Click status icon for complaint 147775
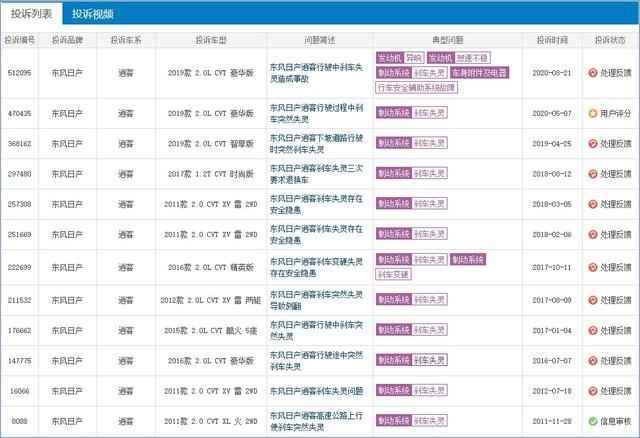This screenshot has height=438, width=640. point(593,361)
